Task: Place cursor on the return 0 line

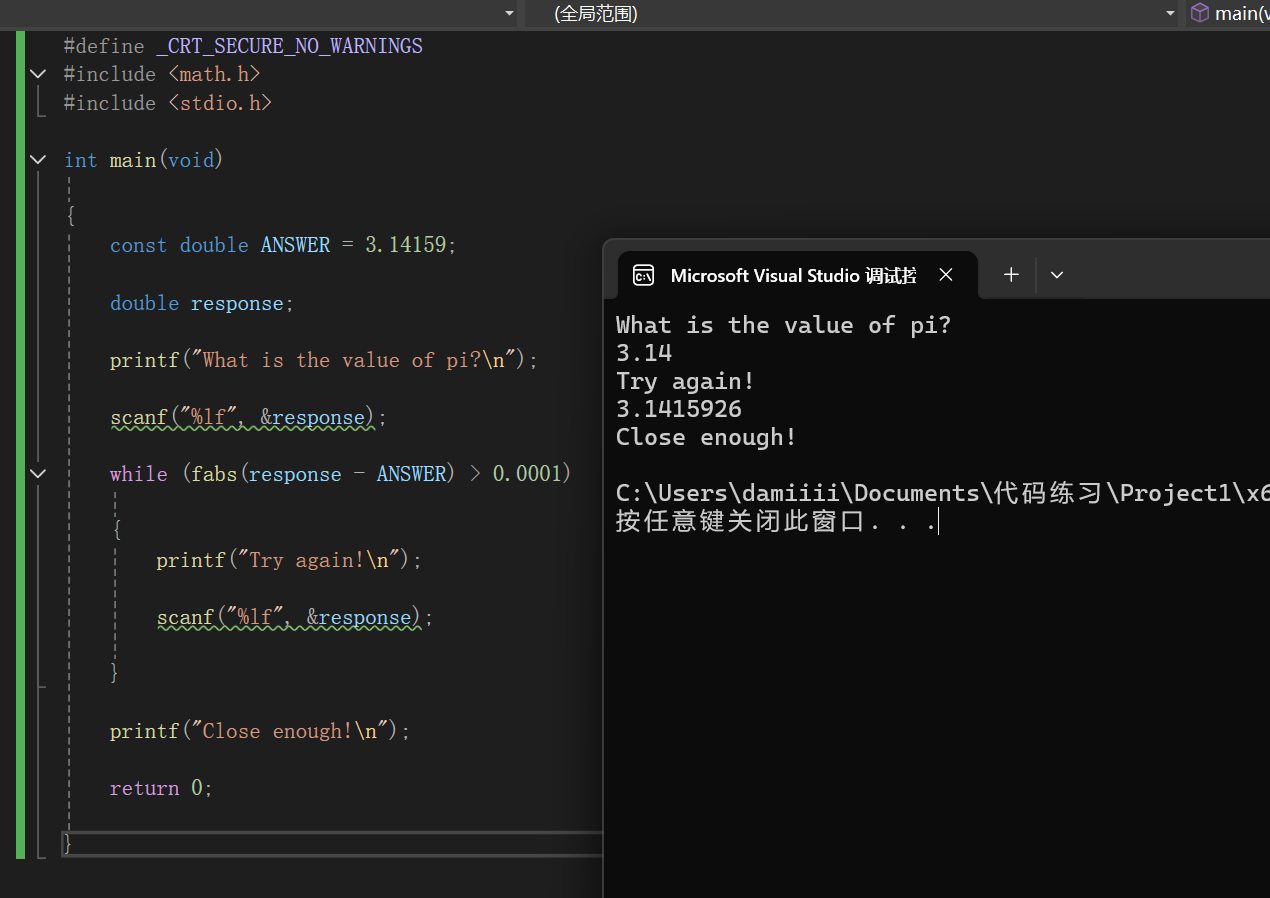Action: click(x=161, y=788)
